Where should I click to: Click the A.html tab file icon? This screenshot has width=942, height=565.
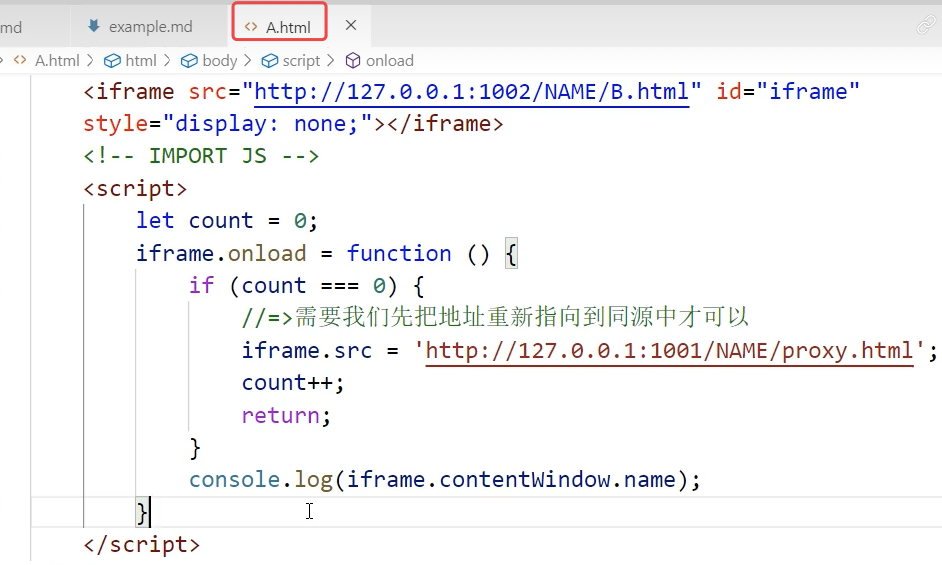tap(251, 27)
